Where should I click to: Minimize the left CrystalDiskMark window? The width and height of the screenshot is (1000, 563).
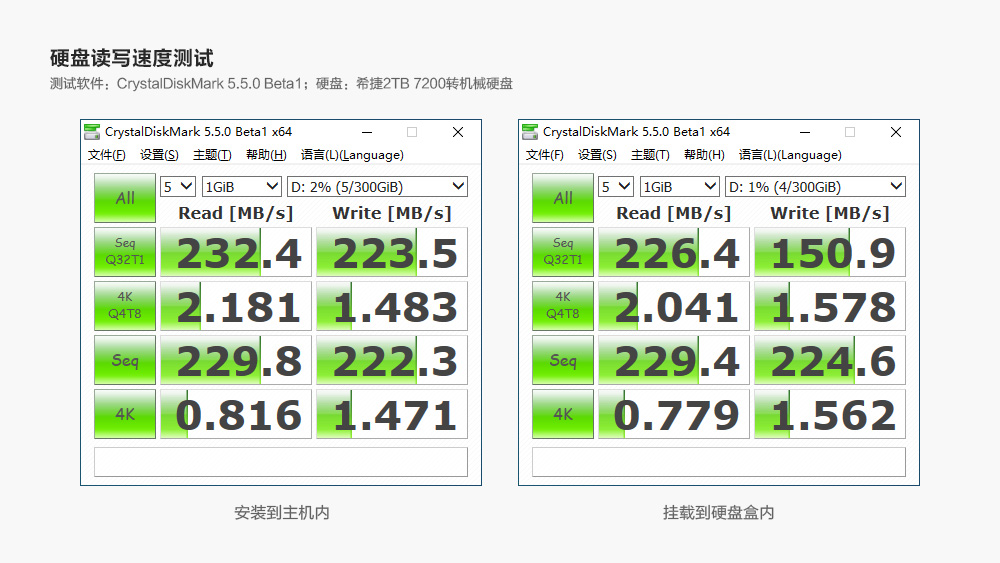pyautogui.click(x=367, y=132)
